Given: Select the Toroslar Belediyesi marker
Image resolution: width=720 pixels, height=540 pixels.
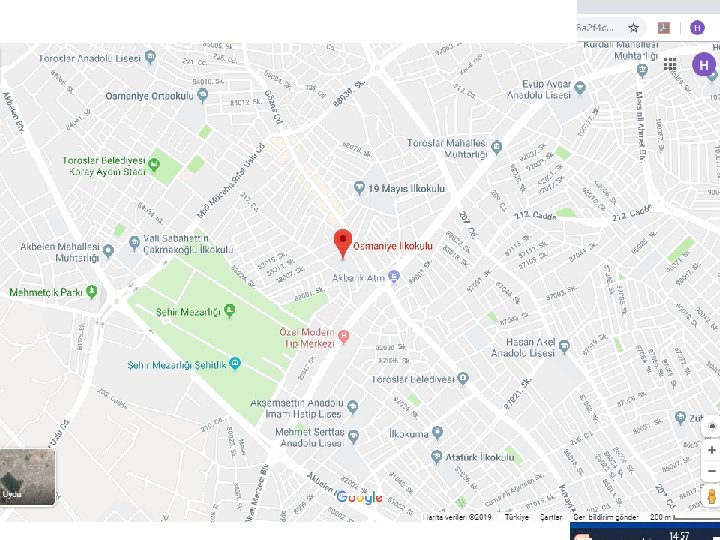Looking at the screenshot, I should 463,378.
